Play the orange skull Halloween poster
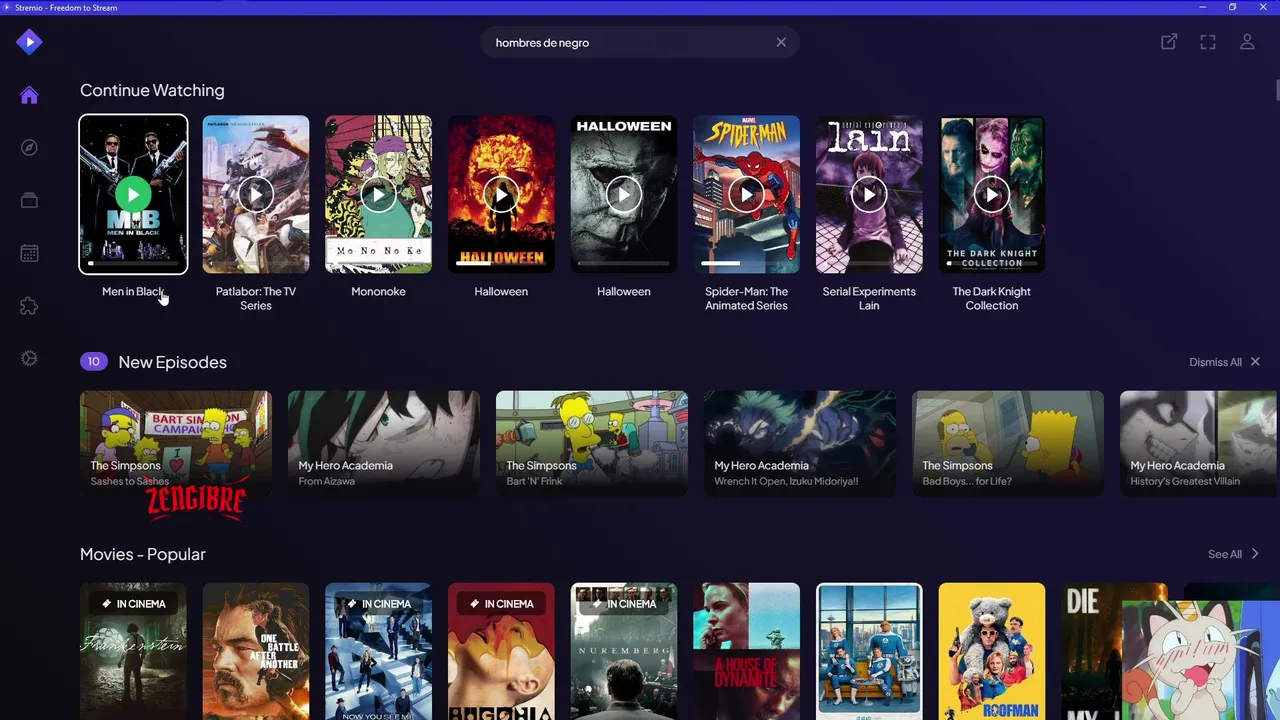This screenshot has height=720, width=1280. 501,194
